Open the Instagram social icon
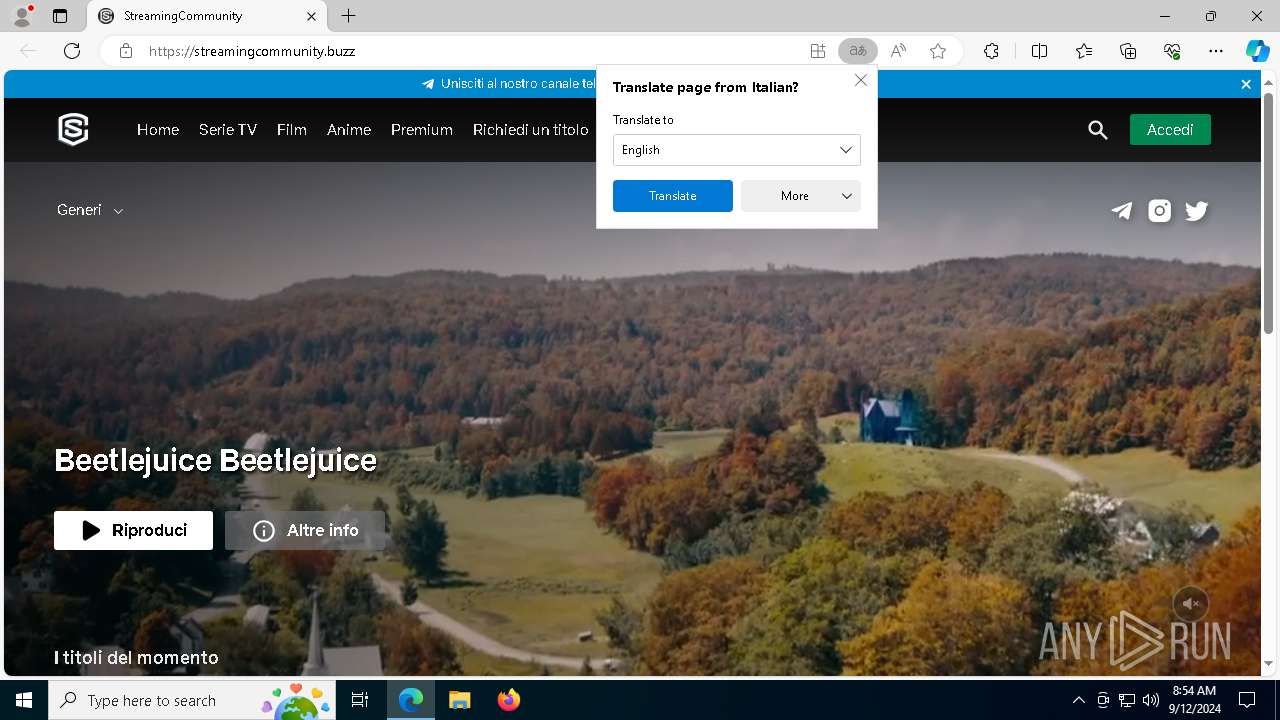This screenshot has width=1280, height=720. point(1159,210)
